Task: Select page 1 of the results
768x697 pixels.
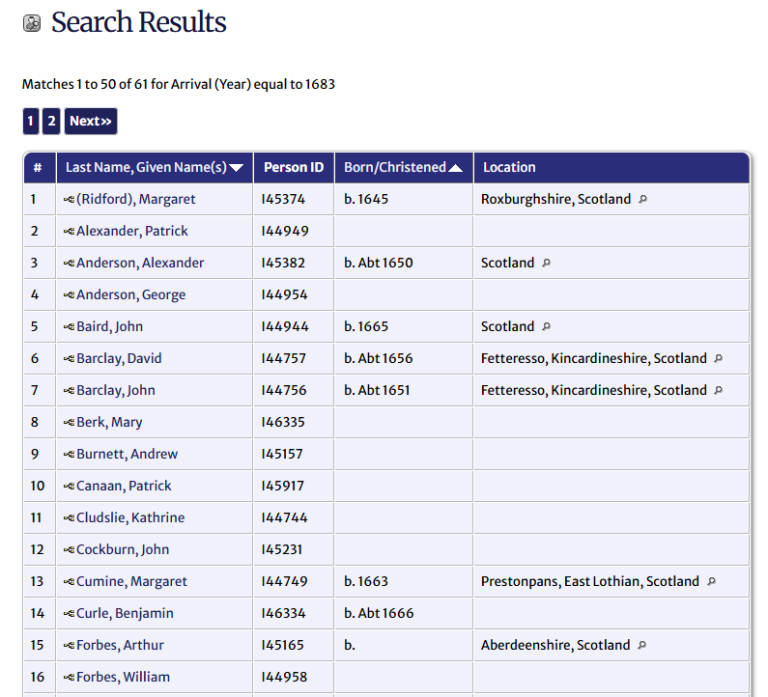Action: point(31,121)
